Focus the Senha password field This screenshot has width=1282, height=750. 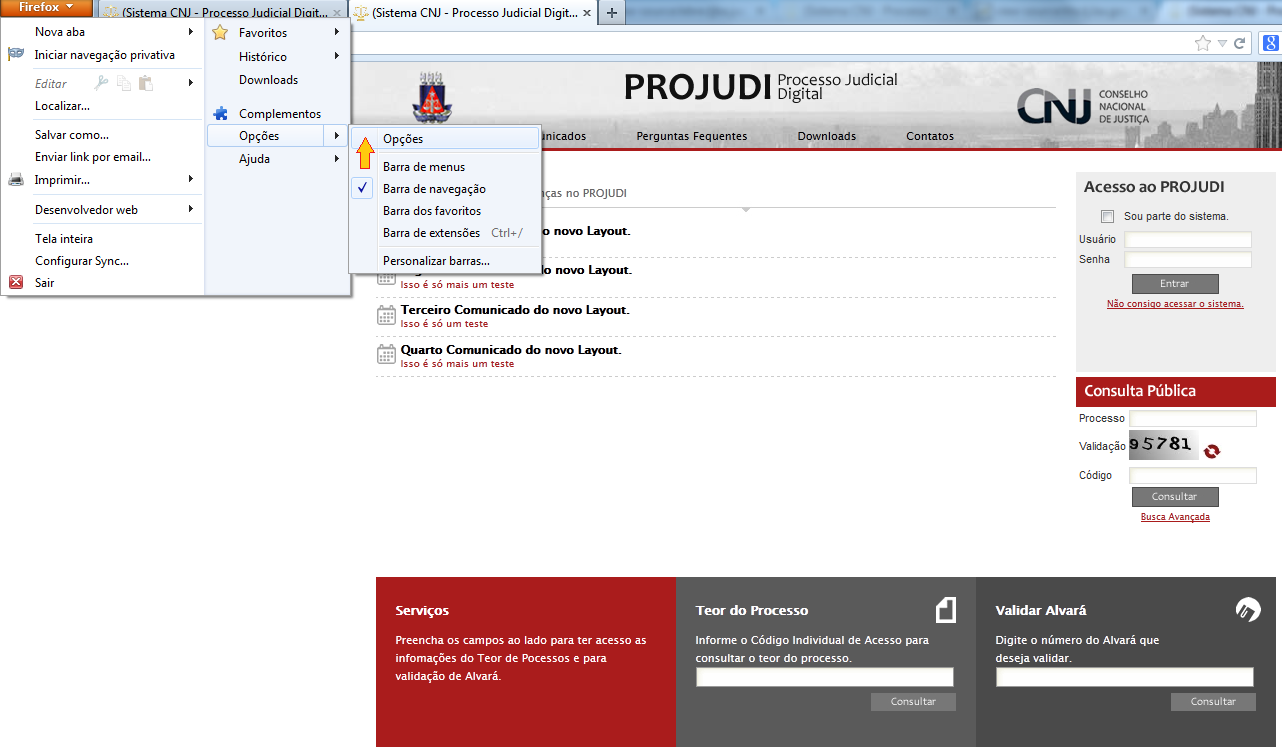pos(1188,260)
